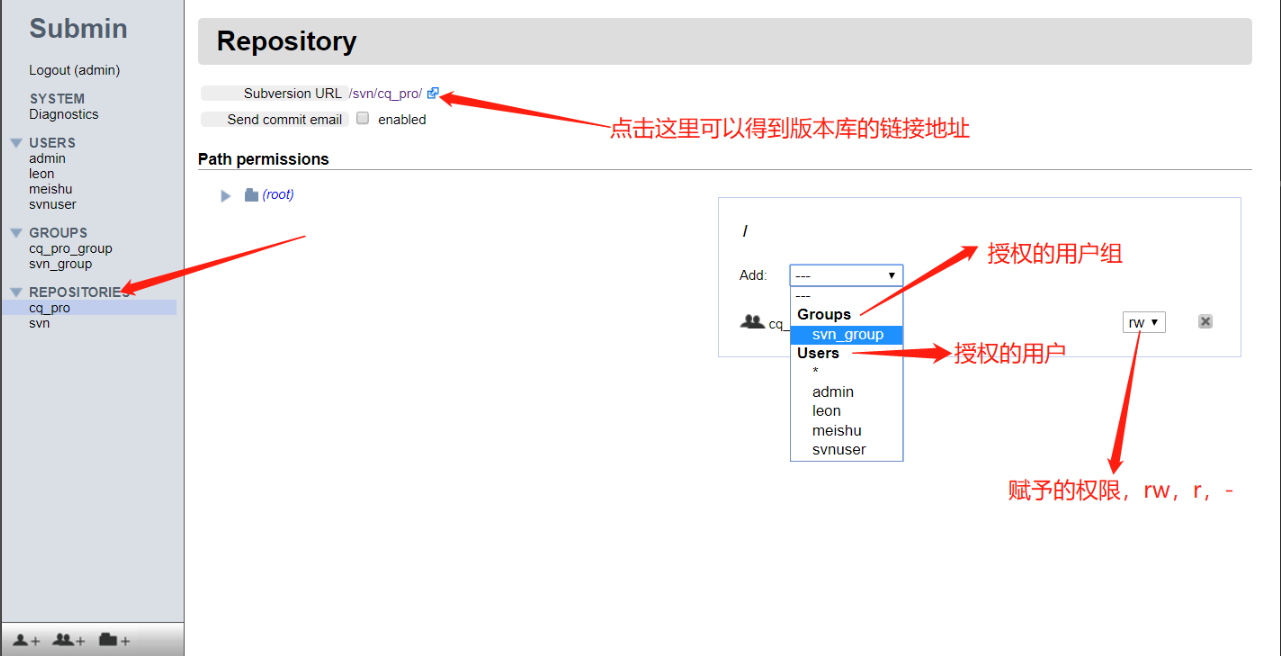
Task: Enable the Send commit email checkbox
Action: click(362, 119)
